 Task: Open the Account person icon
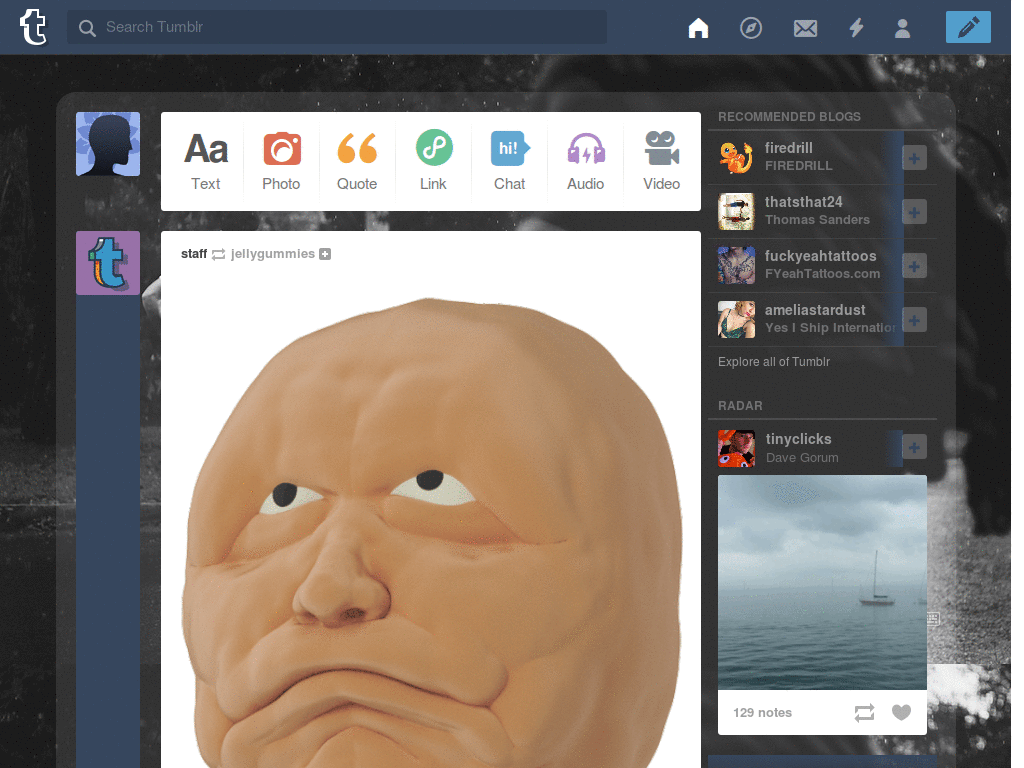tap(903, 28)
